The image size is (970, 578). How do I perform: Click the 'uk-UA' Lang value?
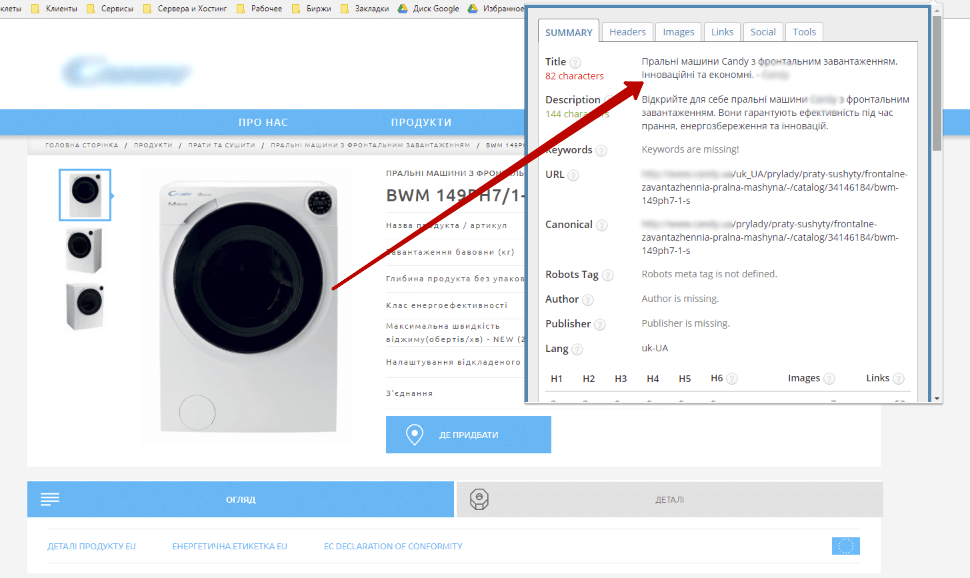655,348
